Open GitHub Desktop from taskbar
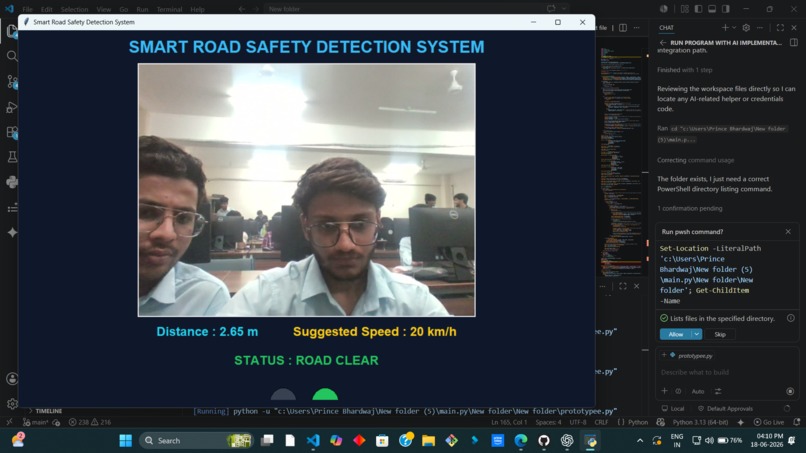The width and height of the screenshot is (806, 453). click(544, 441)
